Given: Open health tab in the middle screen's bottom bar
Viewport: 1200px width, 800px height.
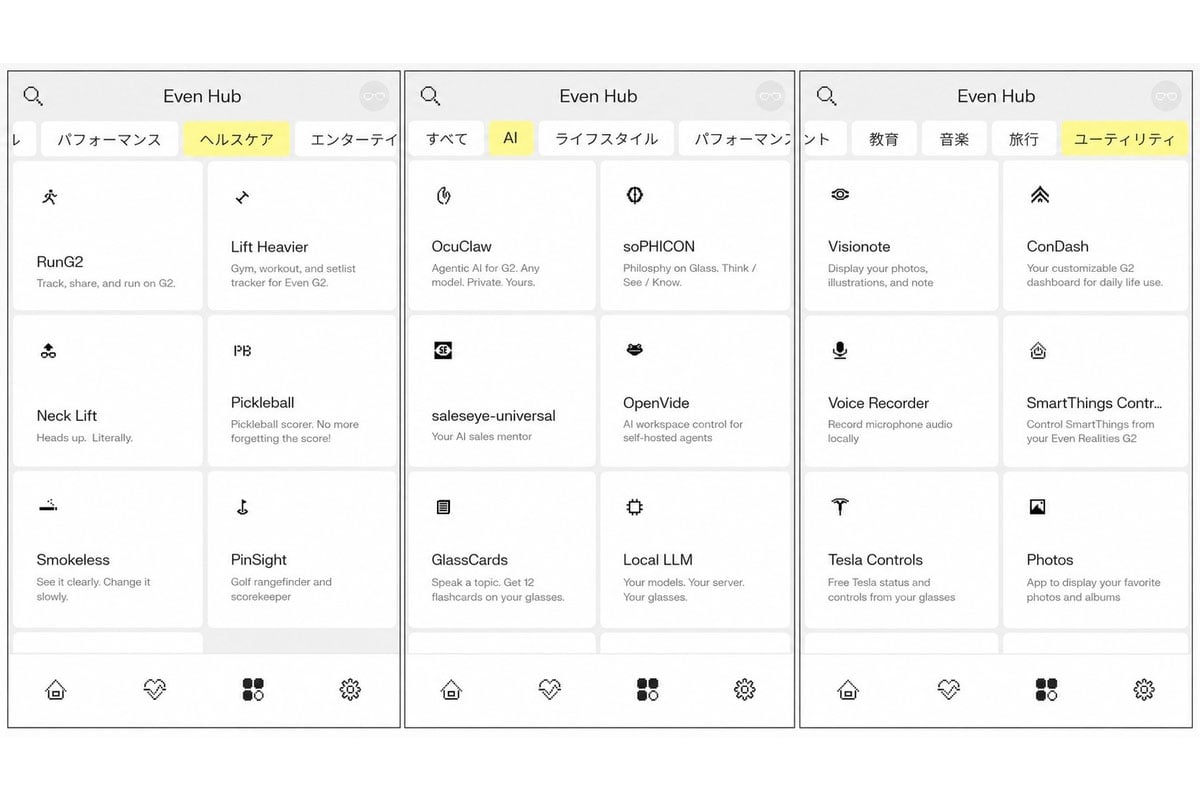Looking at the screenshot, I should pyautogui.click(x=549, y=689).
